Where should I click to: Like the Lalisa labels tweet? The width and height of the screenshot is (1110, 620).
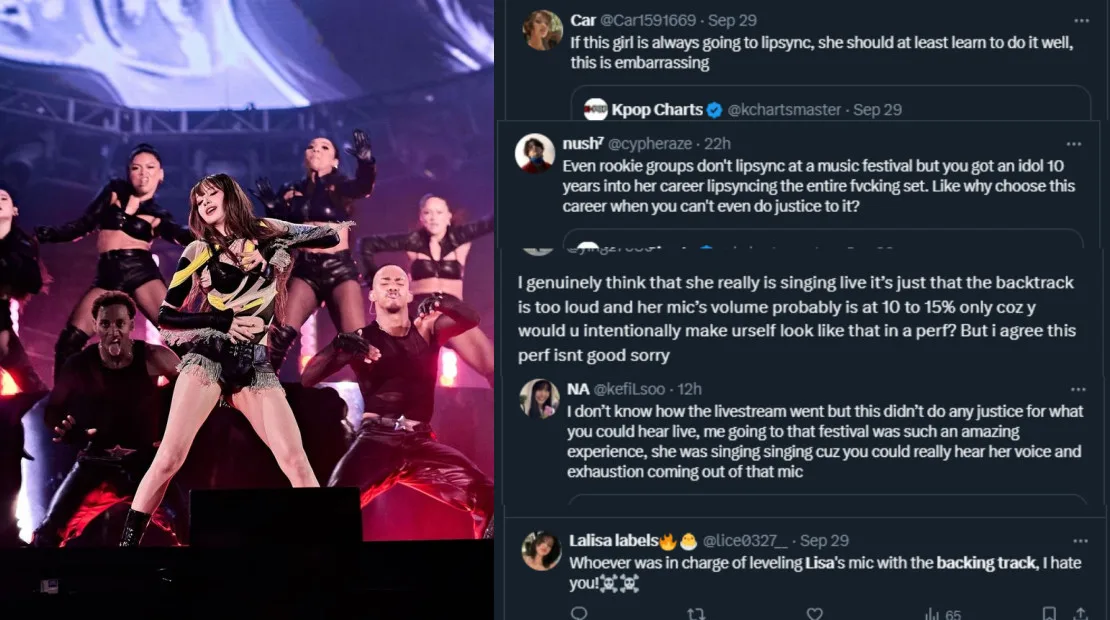(x=815, y=613)
